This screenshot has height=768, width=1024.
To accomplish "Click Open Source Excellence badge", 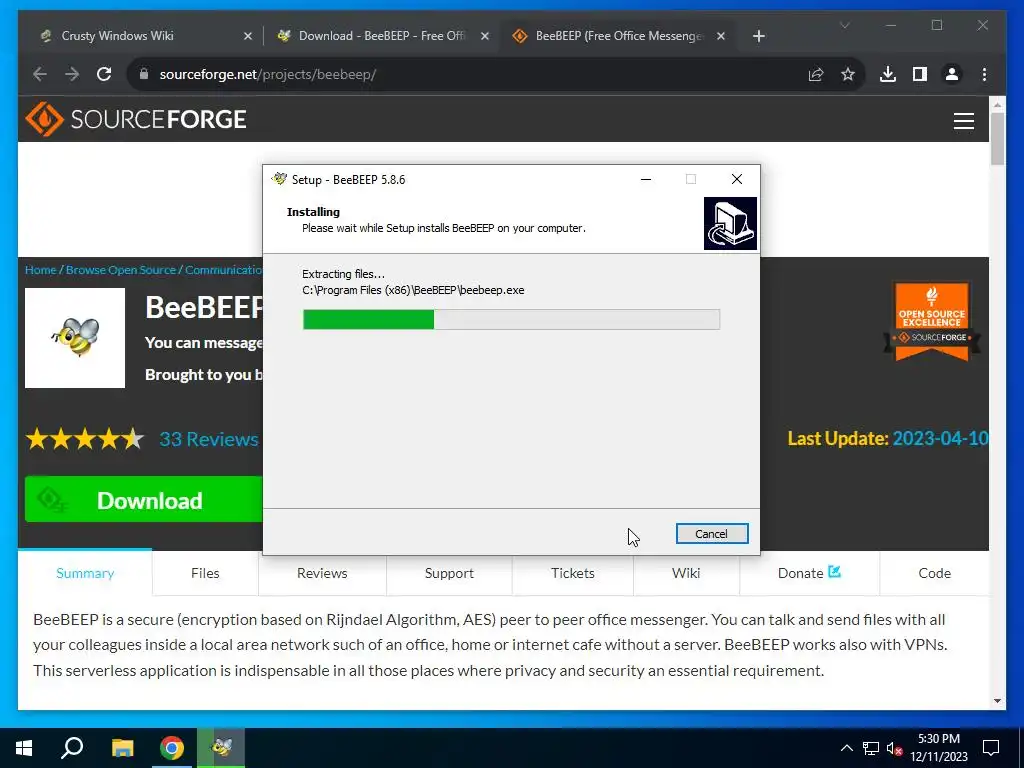I will (932, 322).
